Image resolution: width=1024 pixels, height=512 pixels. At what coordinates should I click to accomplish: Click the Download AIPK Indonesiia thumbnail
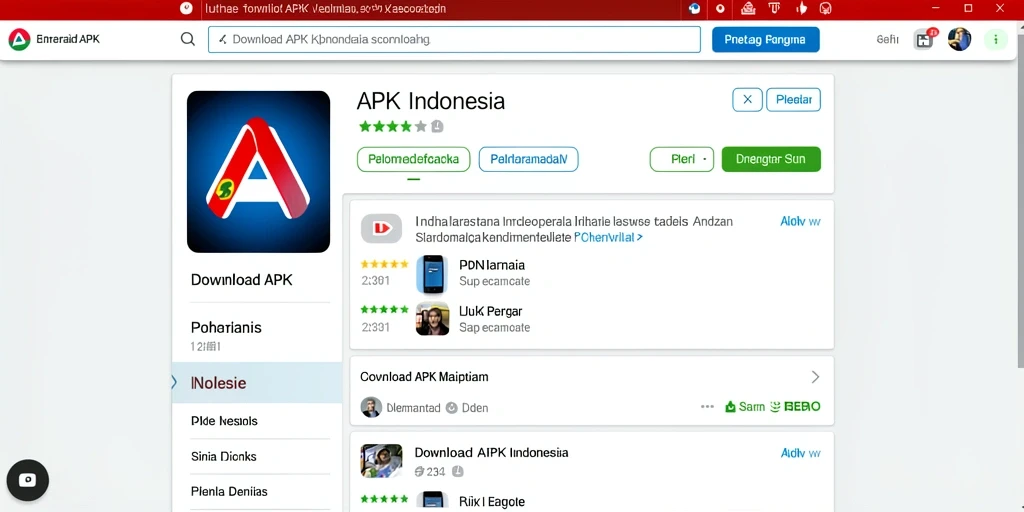tap(381, 460)
